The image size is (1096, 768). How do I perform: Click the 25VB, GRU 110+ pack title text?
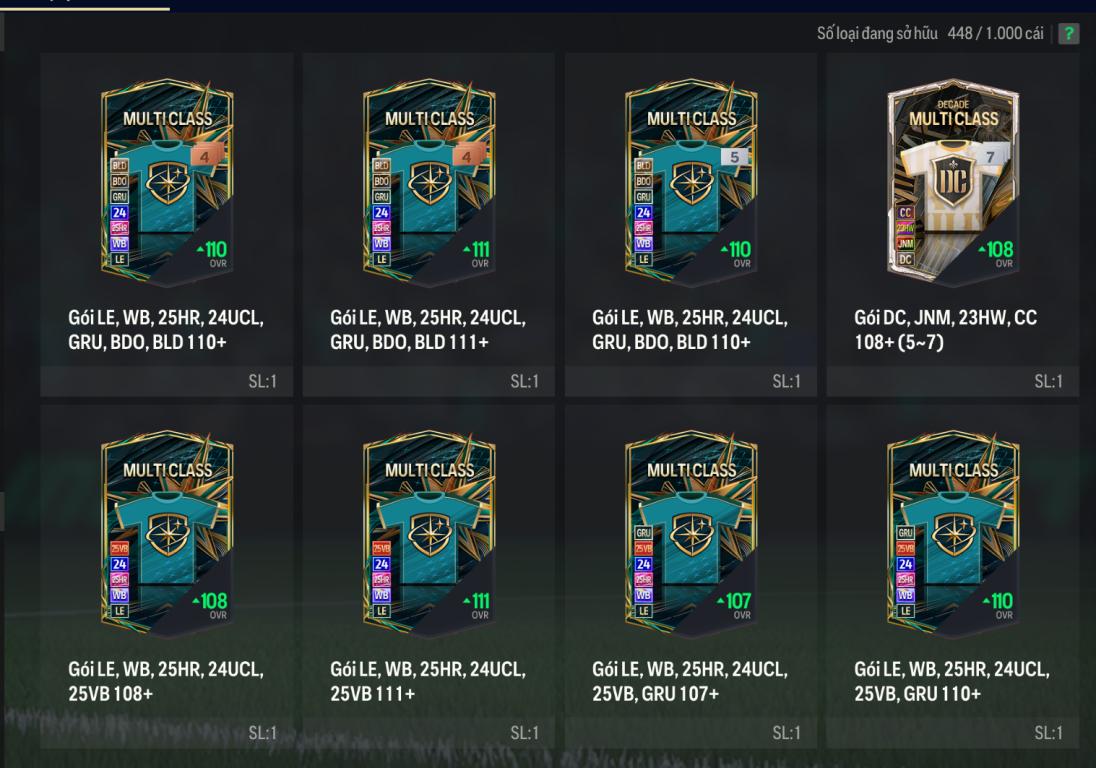coord(952,681)
